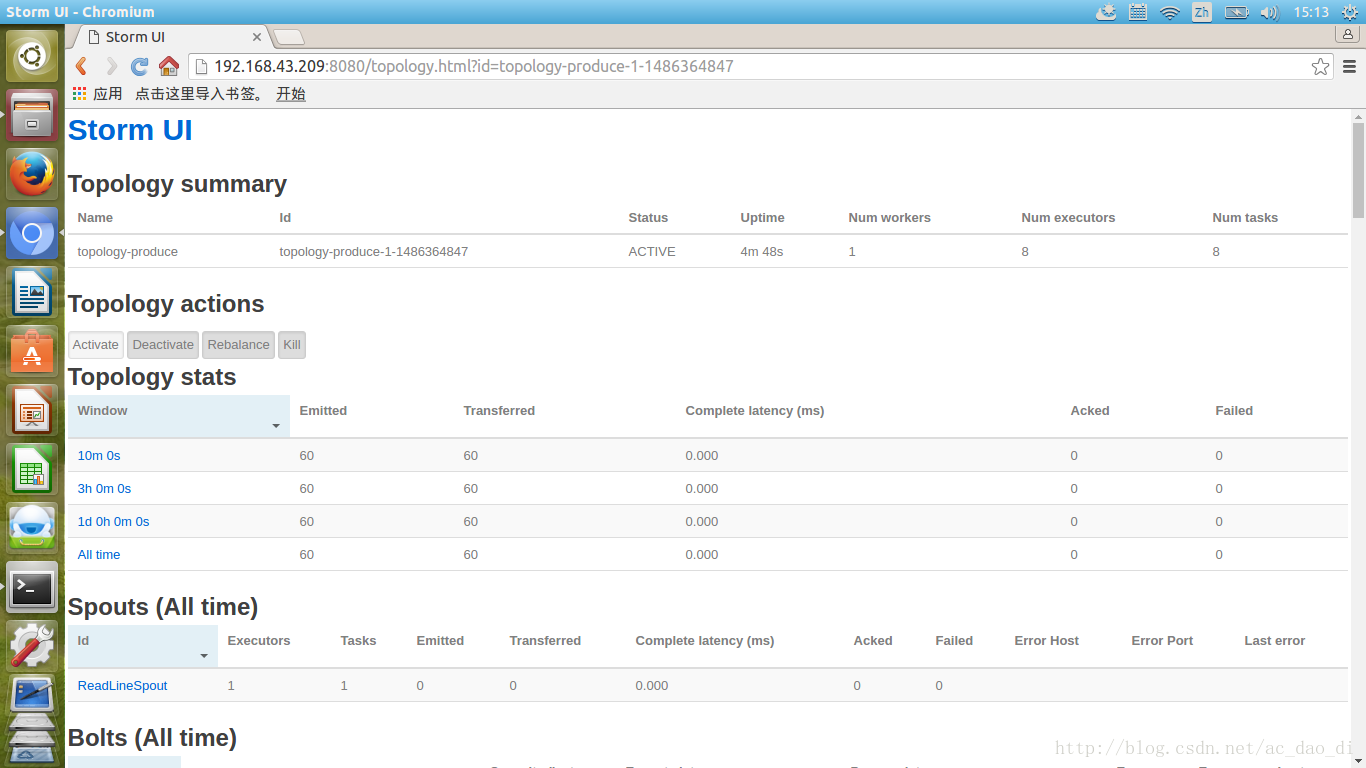The image size is (1366, 768).
Task: Open the Chromium hamburger menu
Action: coord(1349,67)
